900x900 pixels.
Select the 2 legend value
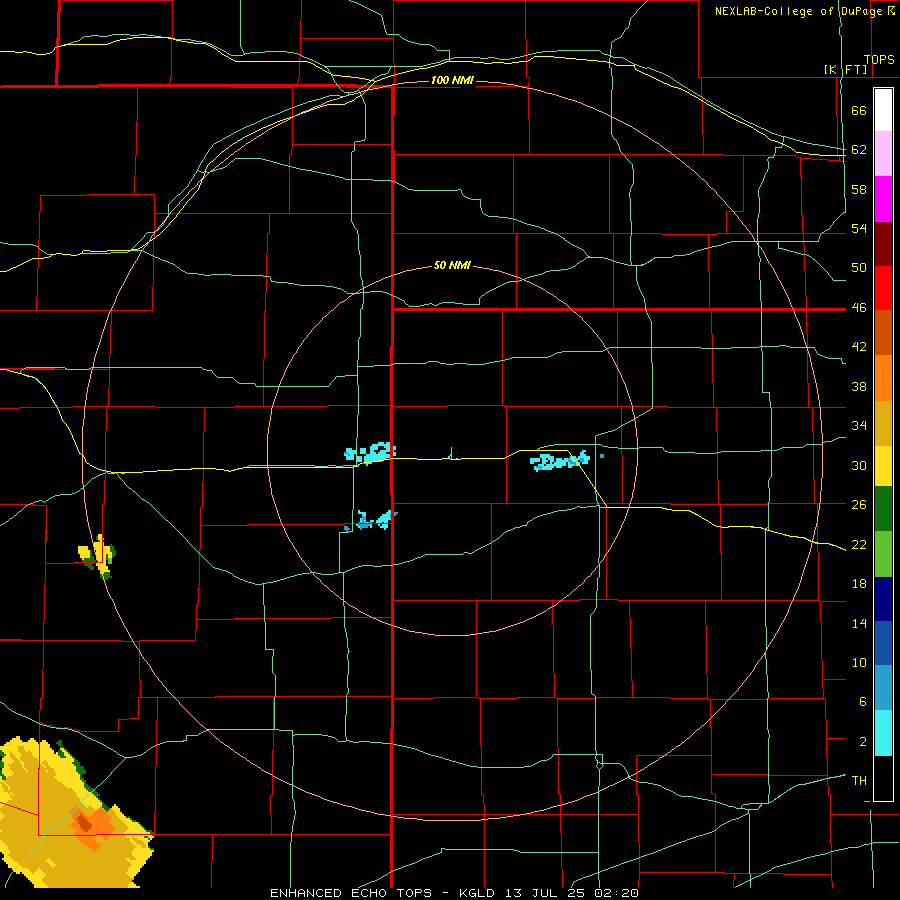tap(862, 741)
